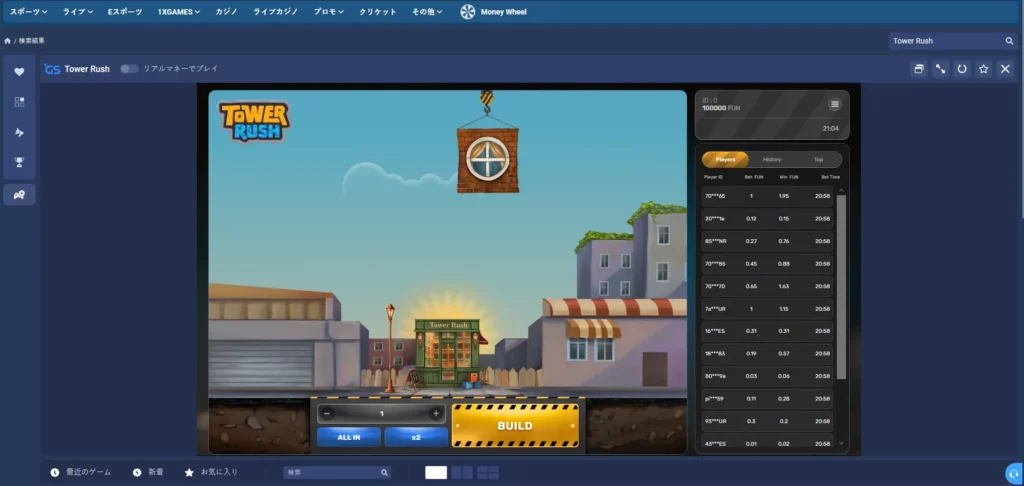
Task: Select player row 16***ES
Action: (x=767, y=331)
